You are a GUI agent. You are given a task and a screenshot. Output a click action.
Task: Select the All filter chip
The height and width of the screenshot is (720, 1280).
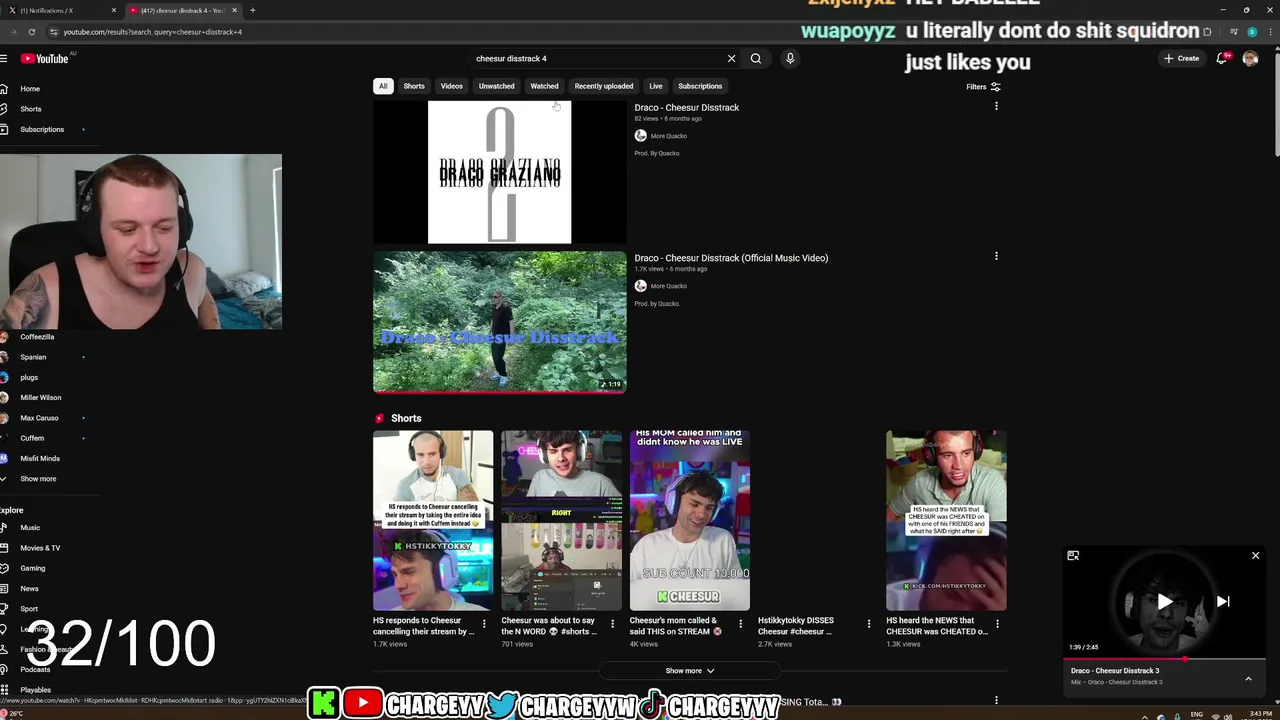383,86
